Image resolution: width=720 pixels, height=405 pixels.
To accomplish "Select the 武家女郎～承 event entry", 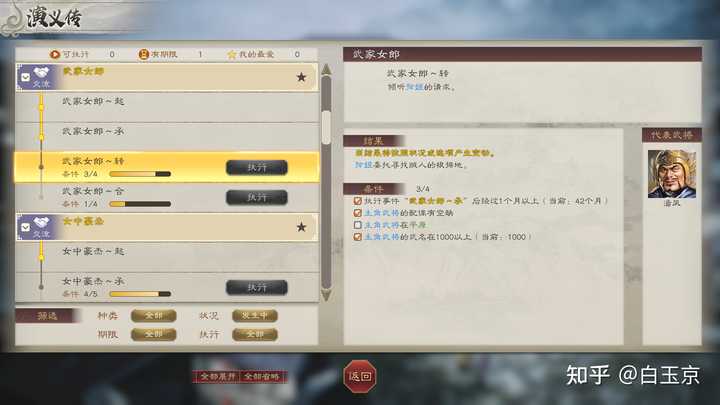I will 167,137.
